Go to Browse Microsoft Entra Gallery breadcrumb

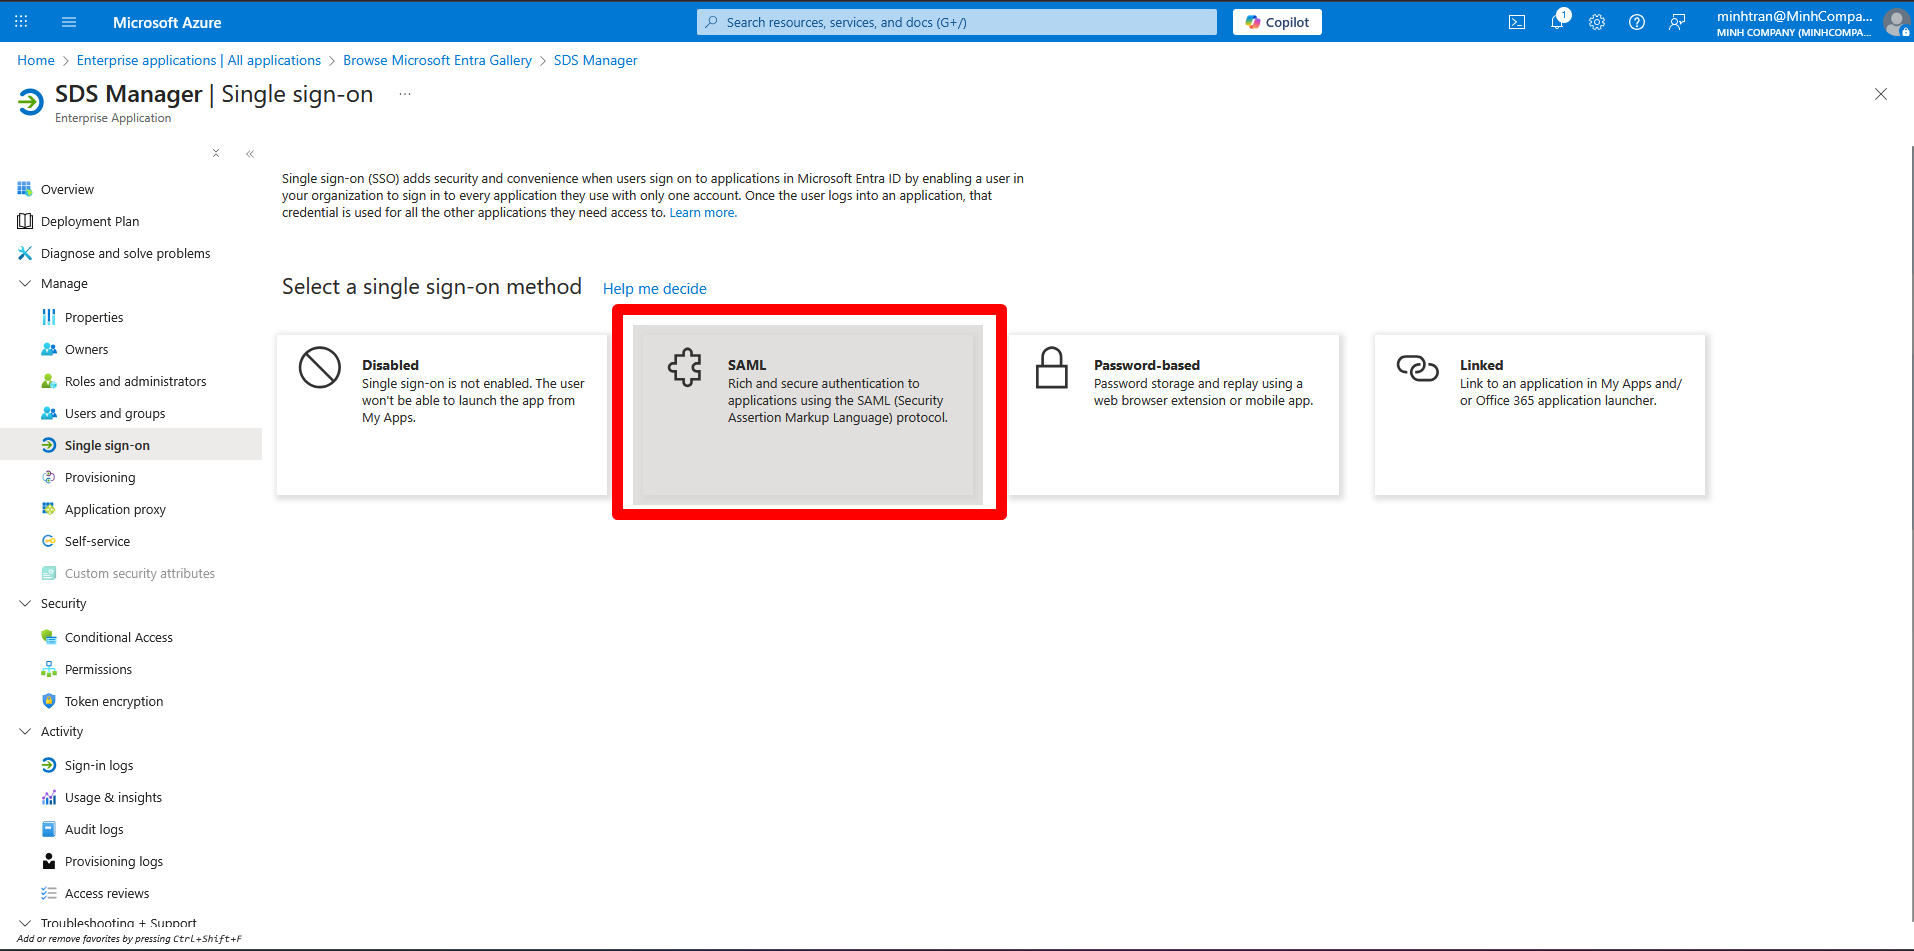pos(437,60)
